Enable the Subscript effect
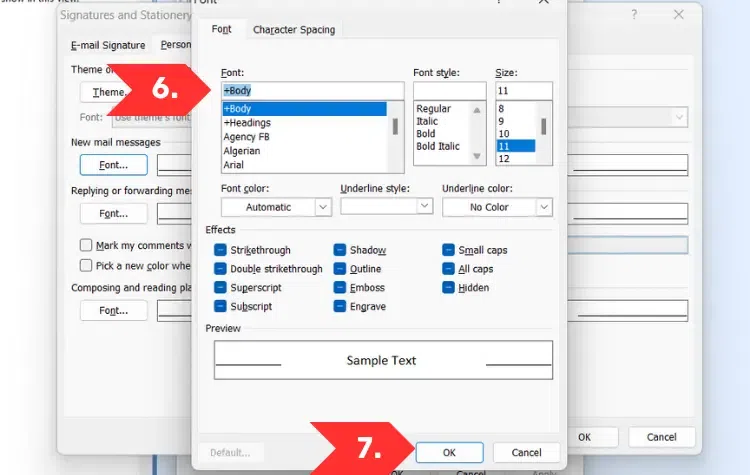 (x=220, y=306)
